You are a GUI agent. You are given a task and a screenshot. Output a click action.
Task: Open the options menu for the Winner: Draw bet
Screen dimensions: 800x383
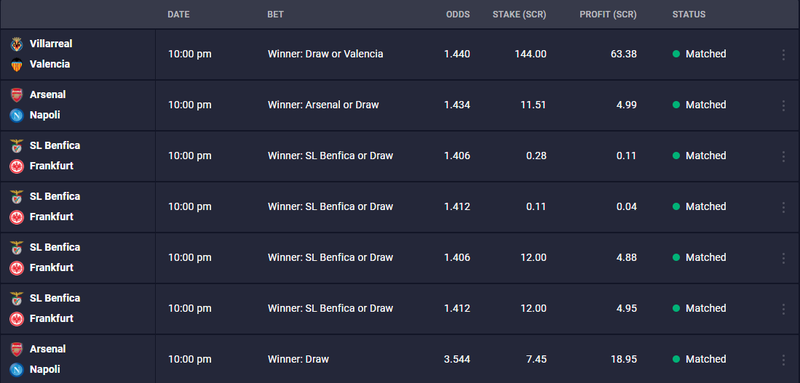point(784,360)
